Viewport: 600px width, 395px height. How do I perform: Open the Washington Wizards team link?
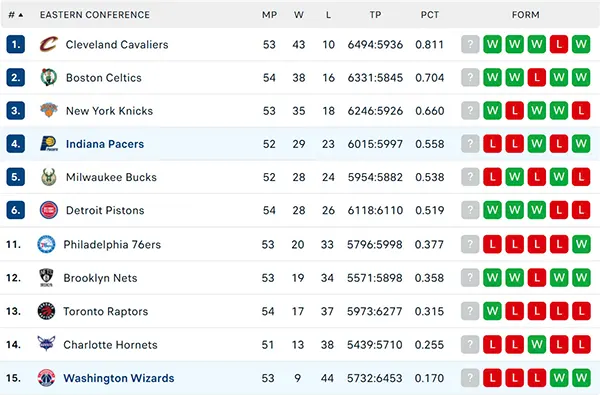tap(119, 378)
